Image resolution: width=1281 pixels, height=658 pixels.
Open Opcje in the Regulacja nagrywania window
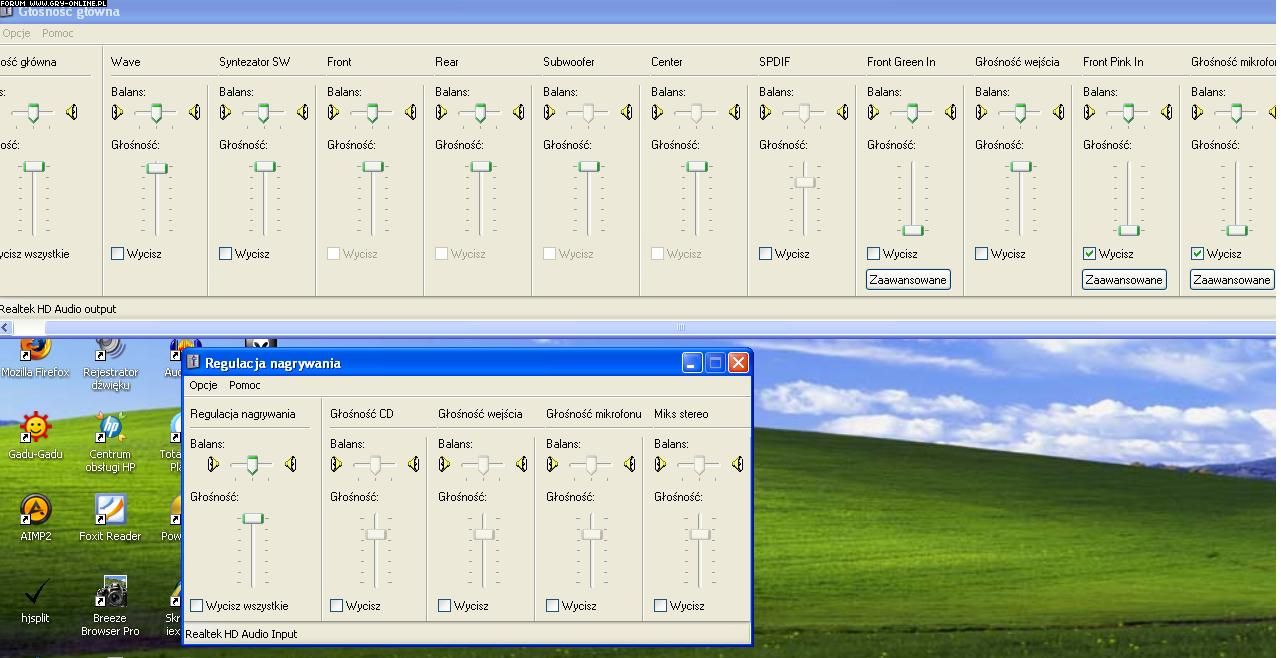click(203, 385)
